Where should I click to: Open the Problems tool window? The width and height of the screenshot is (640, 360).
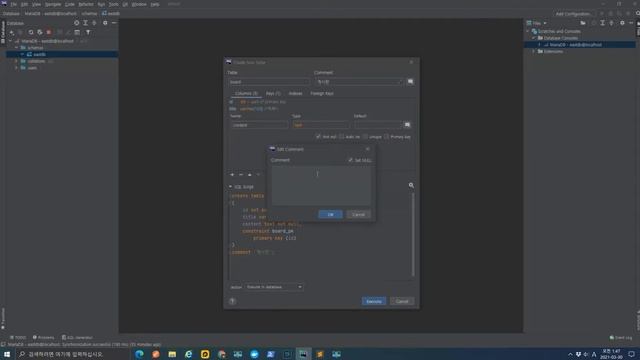point(43,338)
